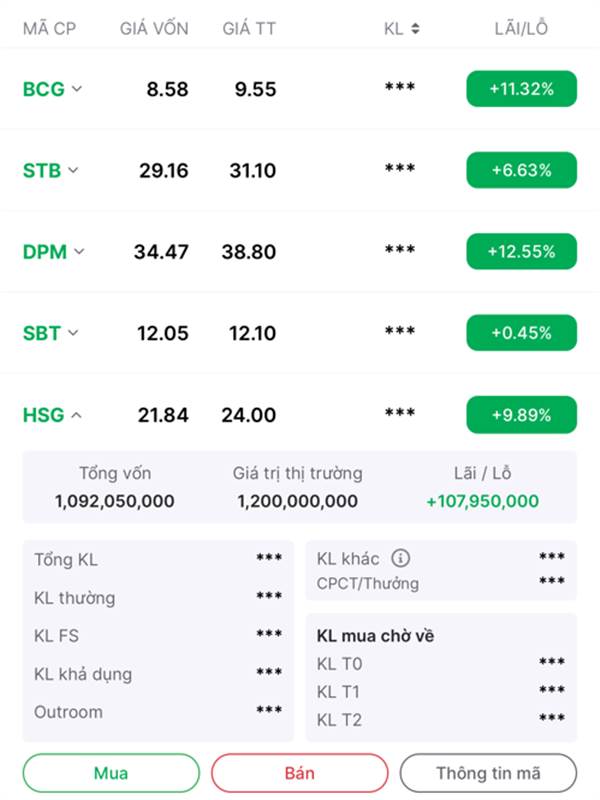Image resolution: width=600 pixels, height=800 pixels.
Task: Click the MÃ CP column header
Action: click(x=49, y=28)
